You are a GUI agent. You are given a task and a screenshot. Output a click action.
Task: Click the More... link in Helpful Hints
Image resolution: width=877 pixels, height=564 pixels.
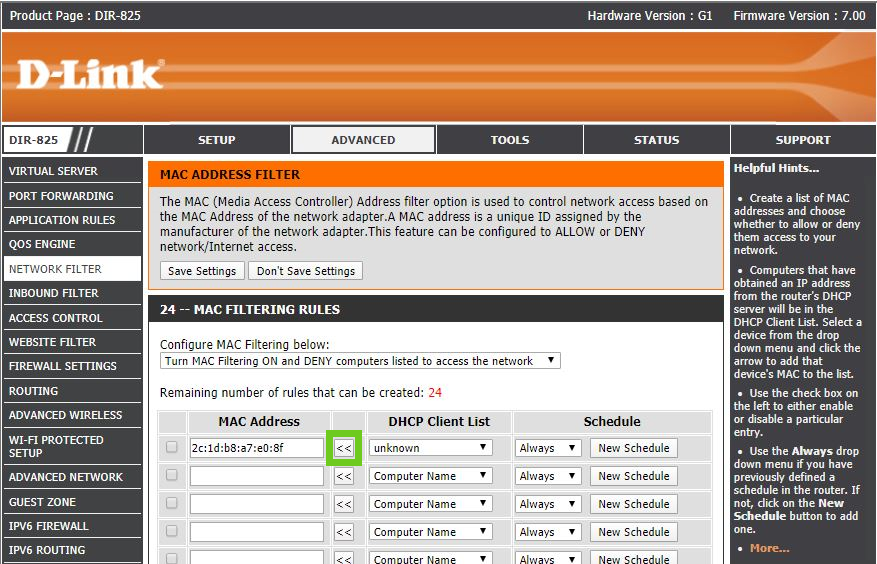[769, 548]
